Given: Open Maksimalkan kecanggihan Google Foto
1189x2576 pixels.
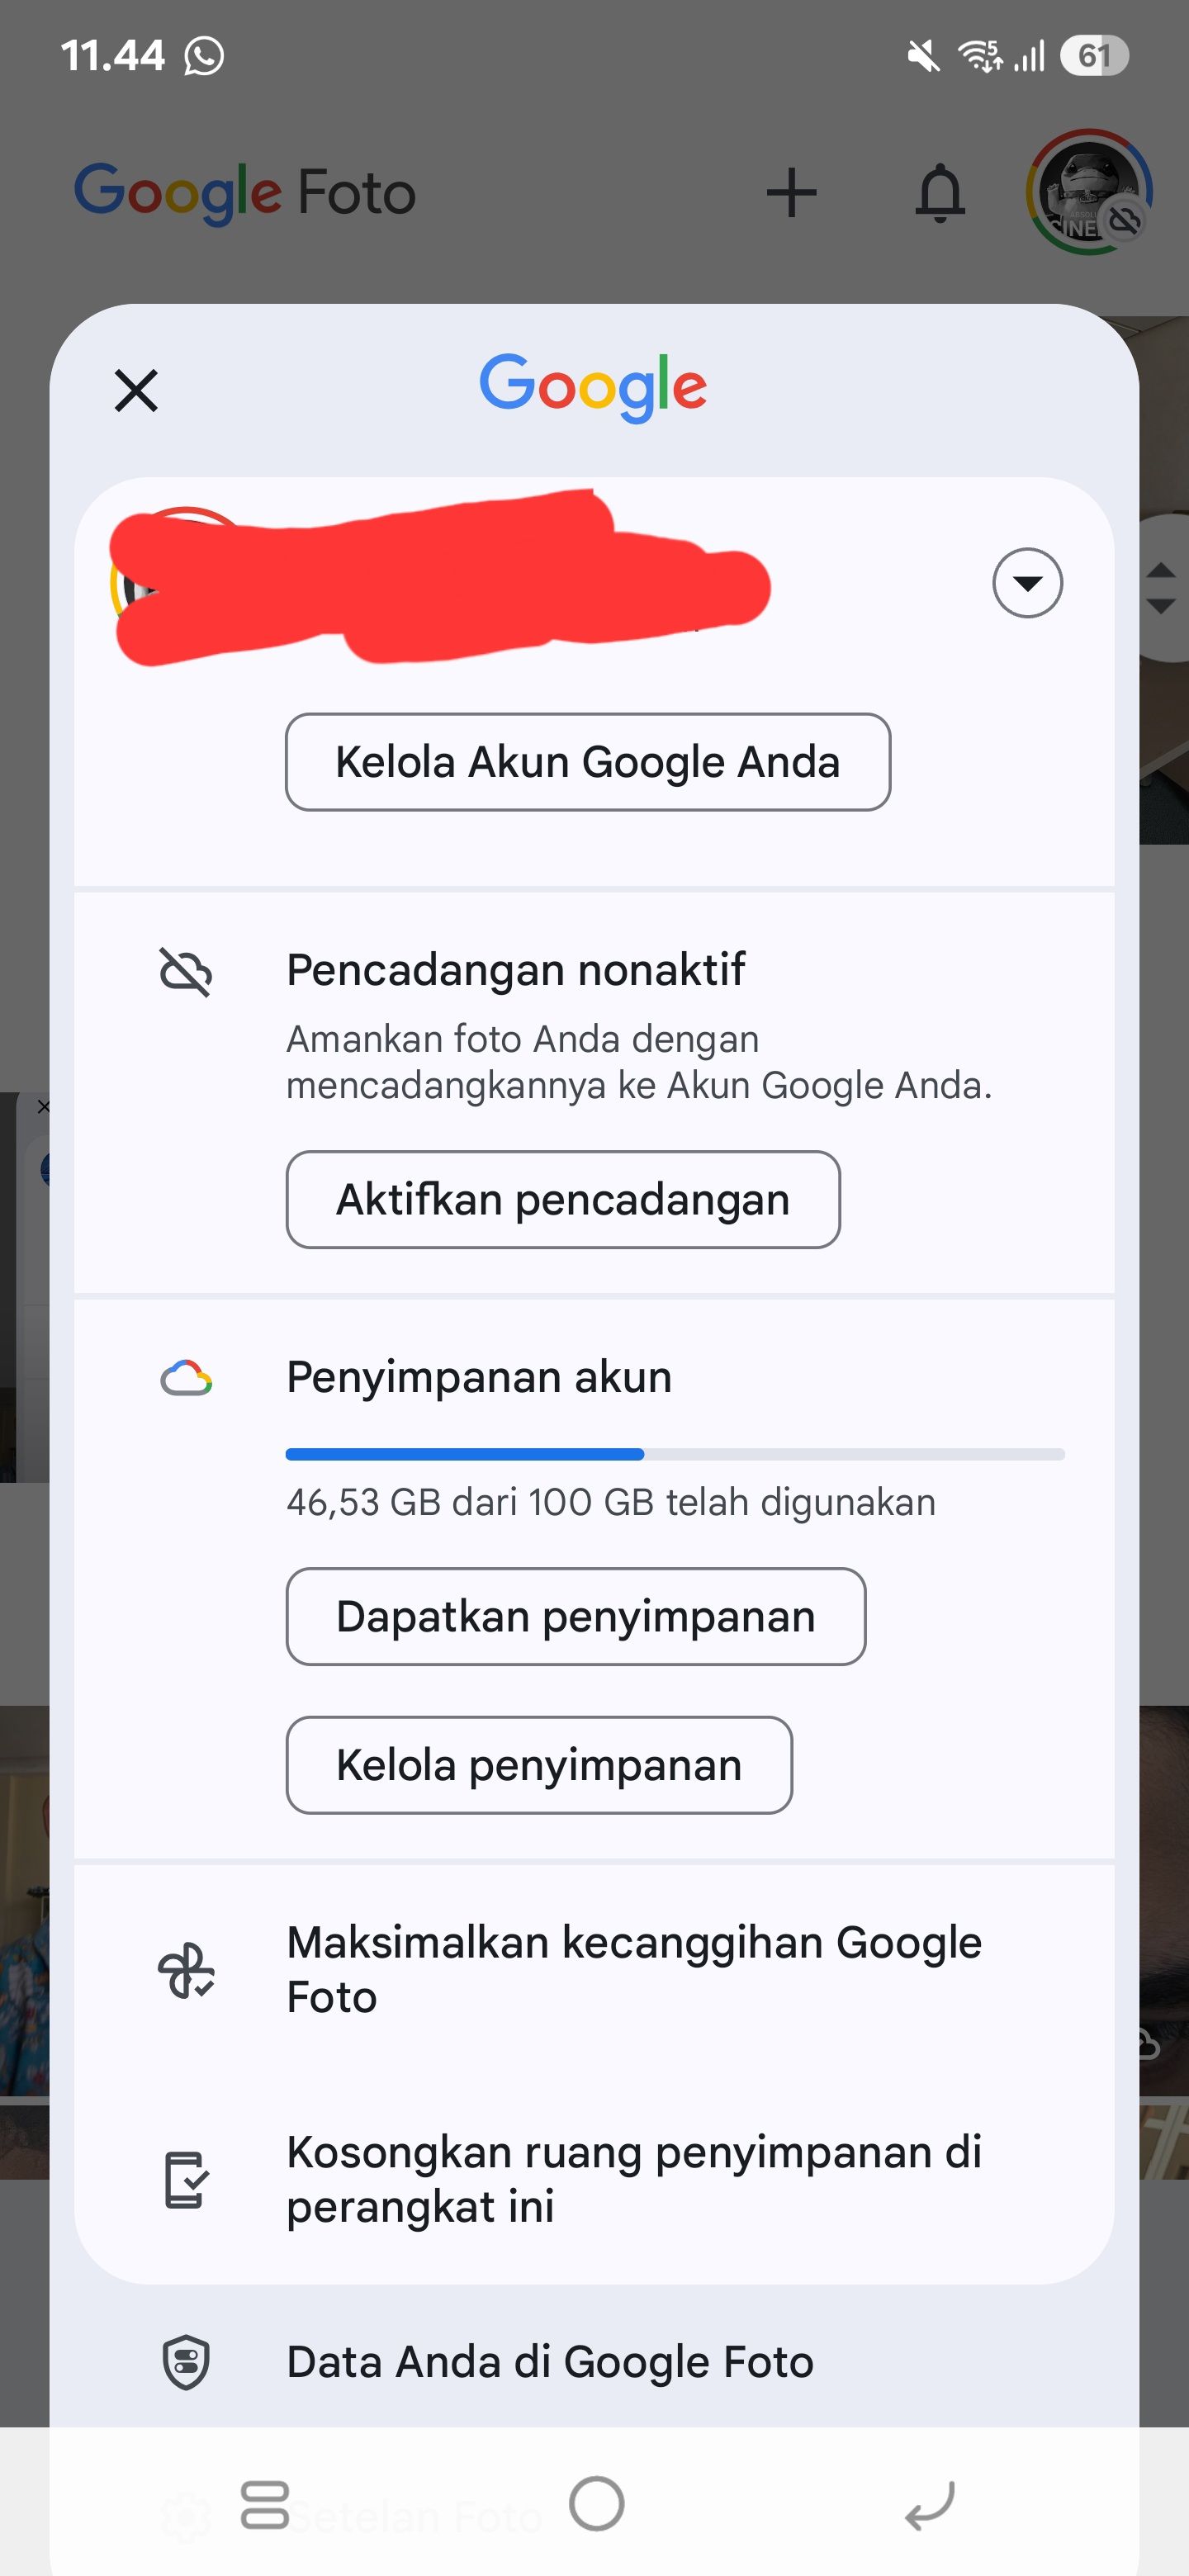Looking at the screenshot, I should point(633,1967).
